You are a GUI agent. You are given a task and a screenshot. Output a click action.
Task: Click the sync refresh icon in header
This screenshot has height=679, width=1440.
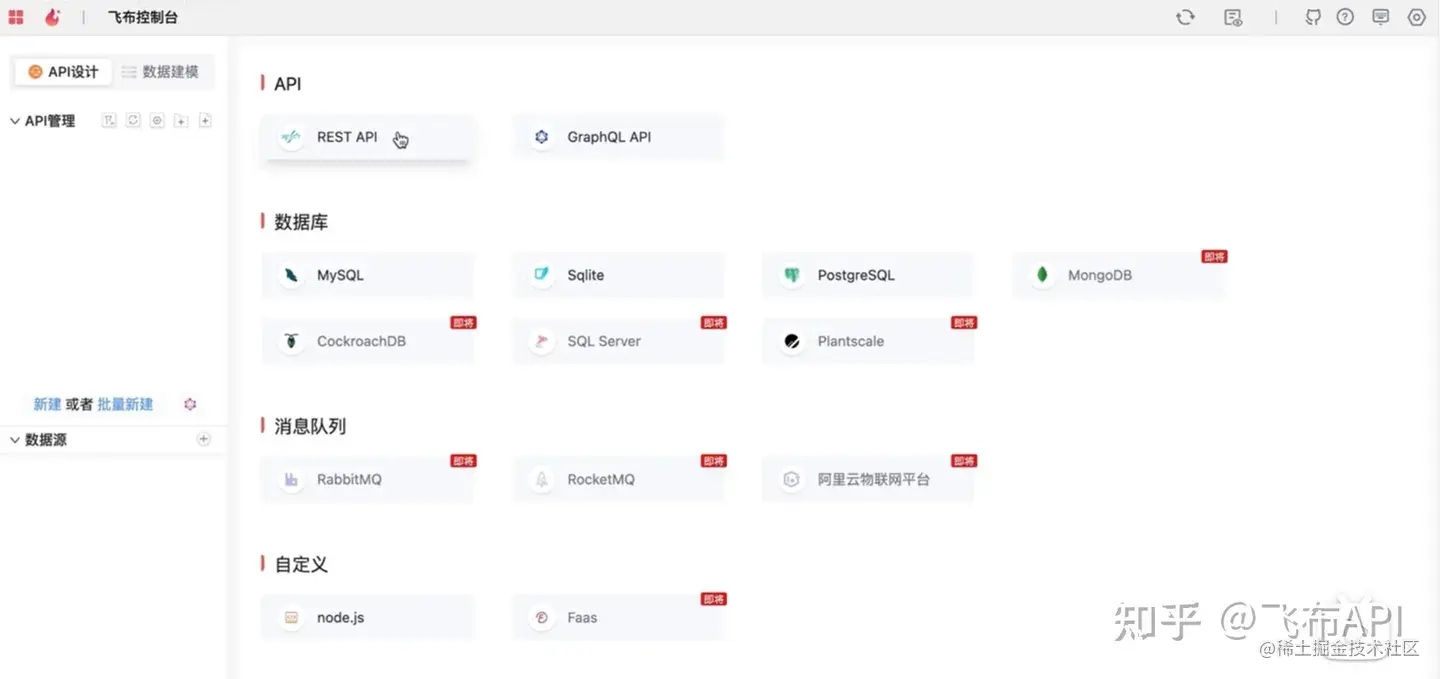coord(1185,17)
